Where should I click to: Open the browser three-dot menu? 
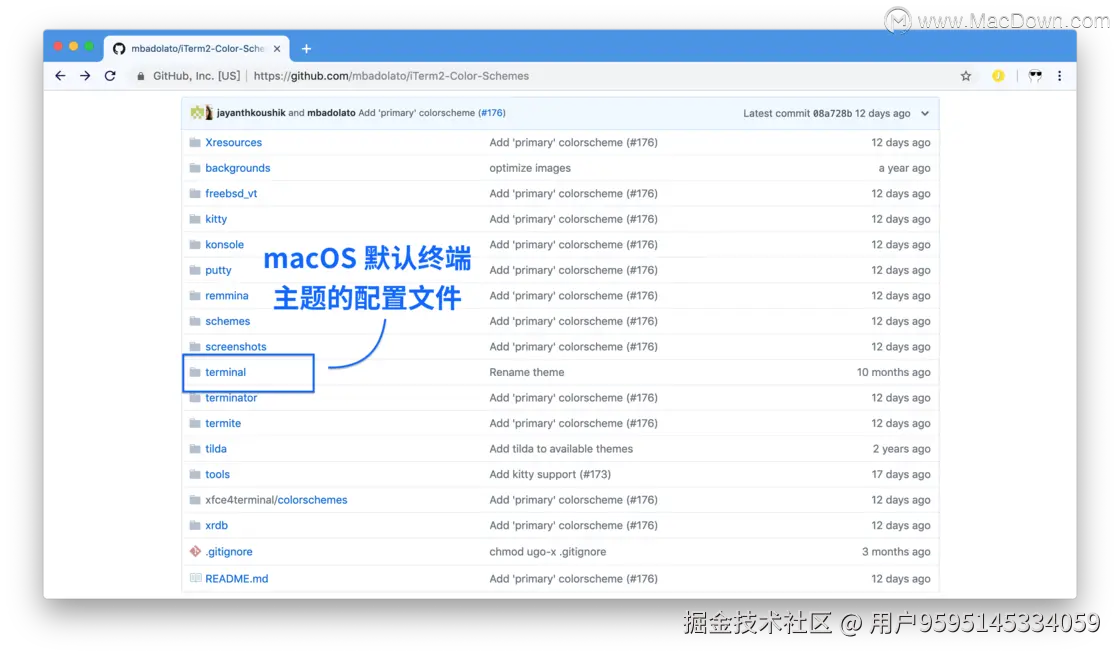pyautogui.click(x=1059, y=76)
